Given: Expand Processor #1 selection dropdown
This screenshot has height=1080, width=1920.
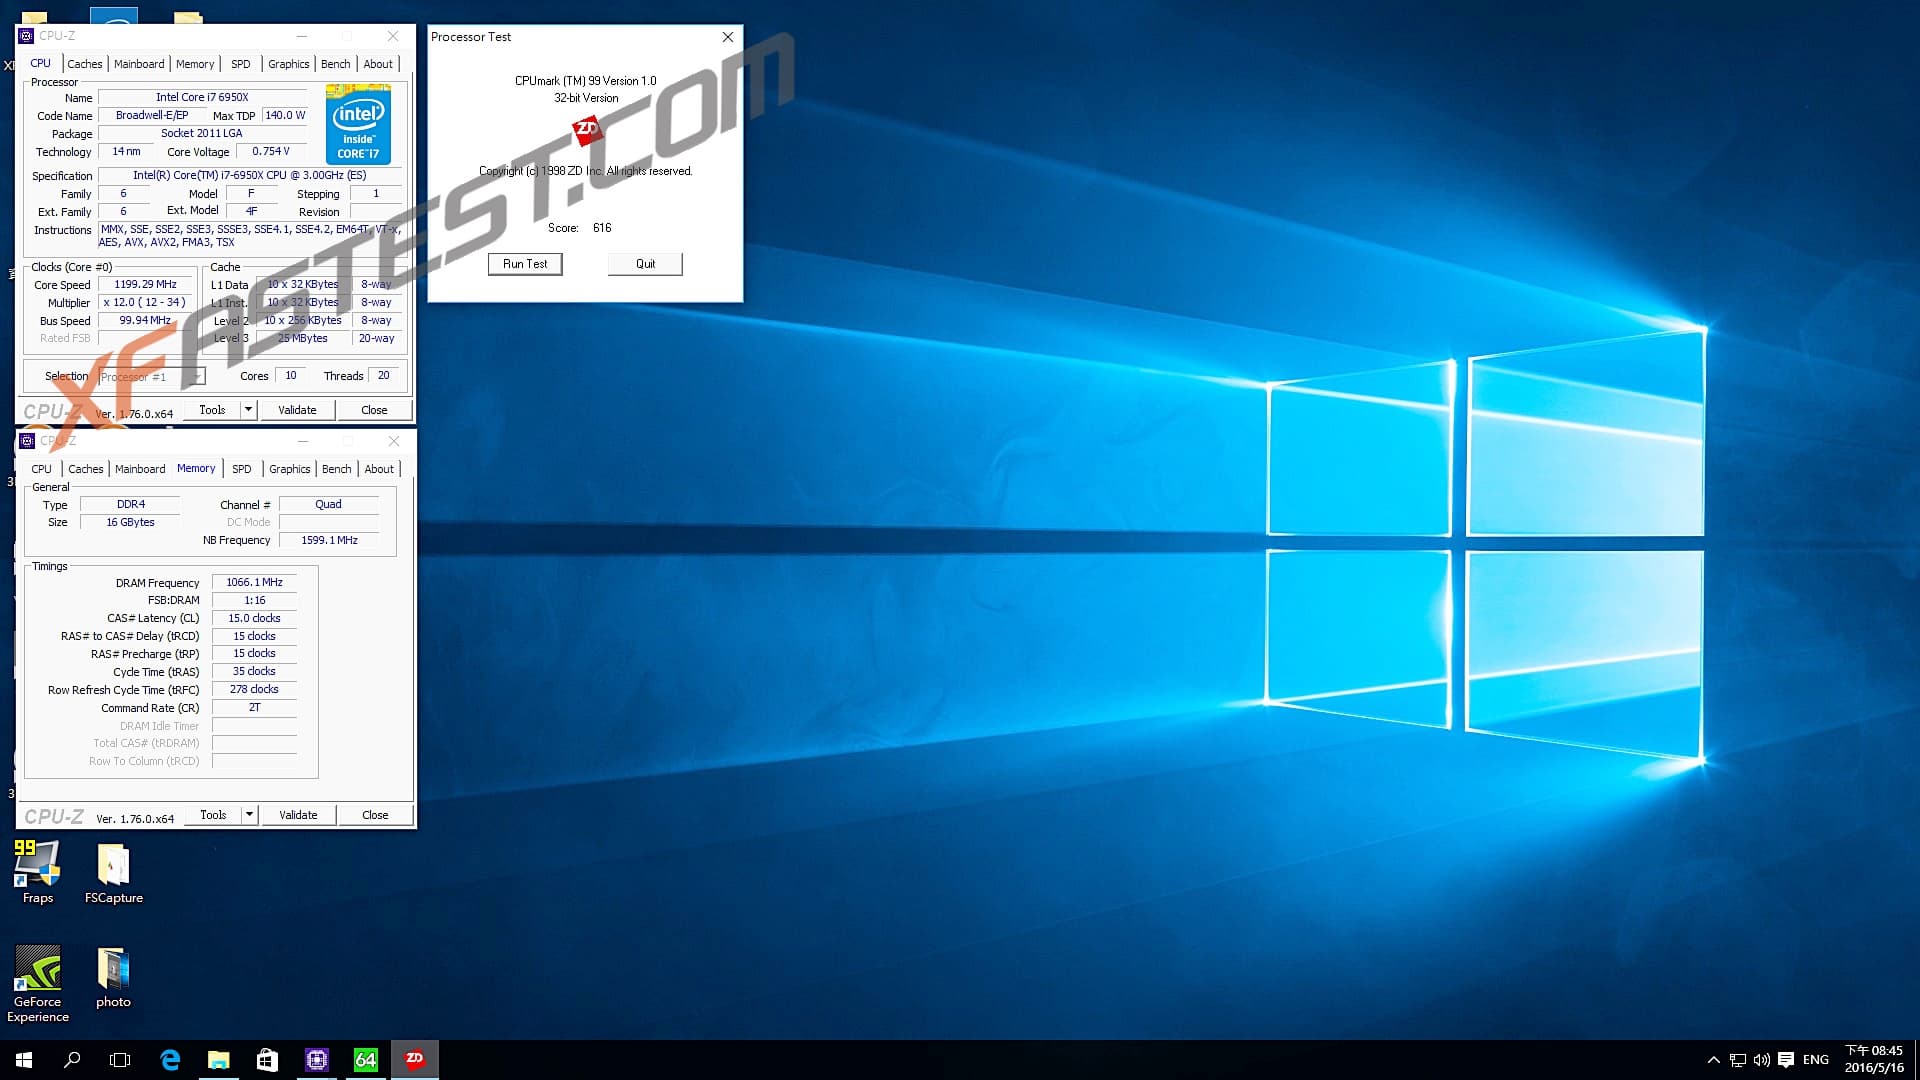Looking at the screenshot, I should click(198, 377).
